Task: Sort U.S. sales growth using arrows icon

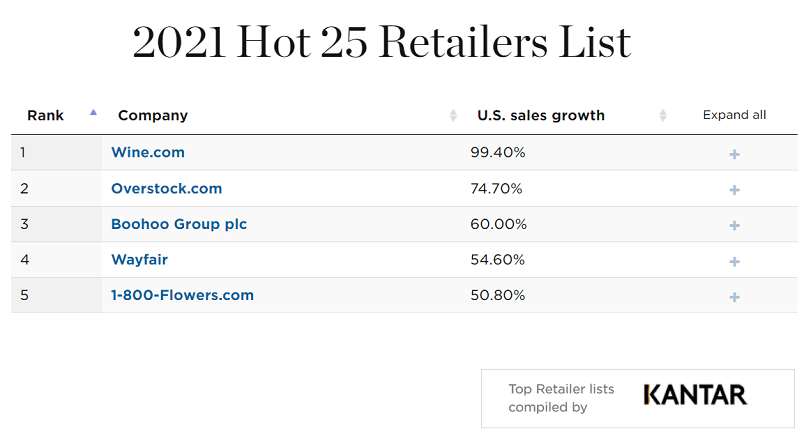Action: point(663,115)
